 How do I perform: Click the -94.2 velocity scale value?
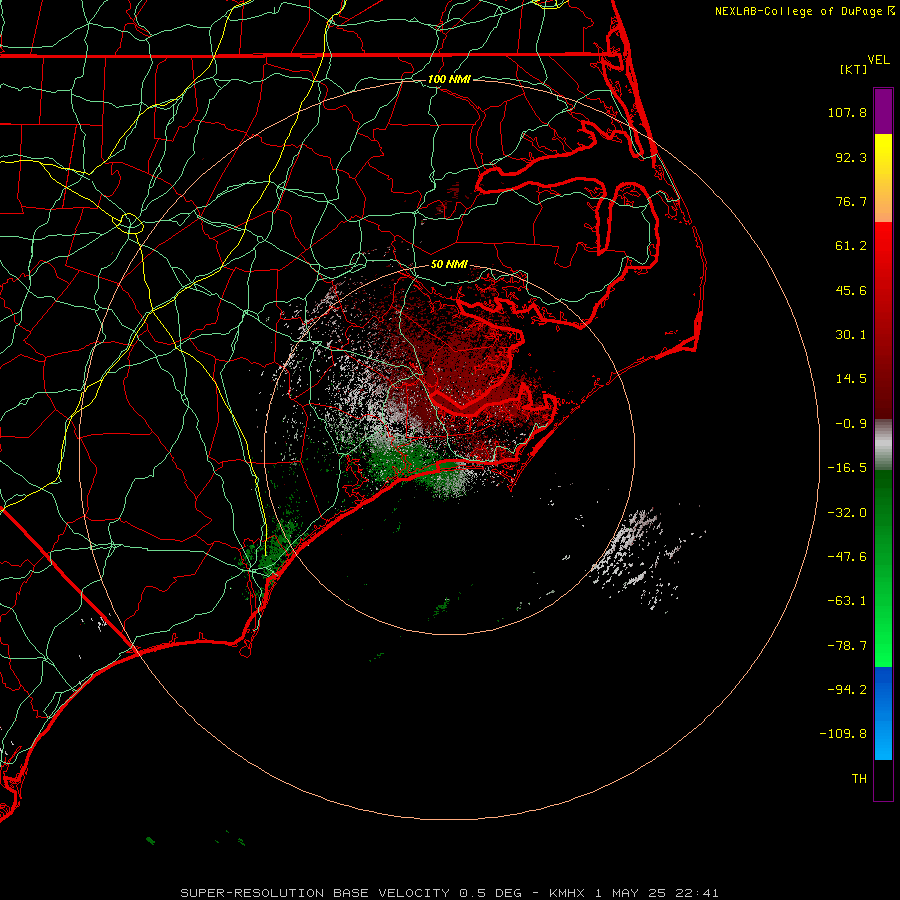(847, 690)
